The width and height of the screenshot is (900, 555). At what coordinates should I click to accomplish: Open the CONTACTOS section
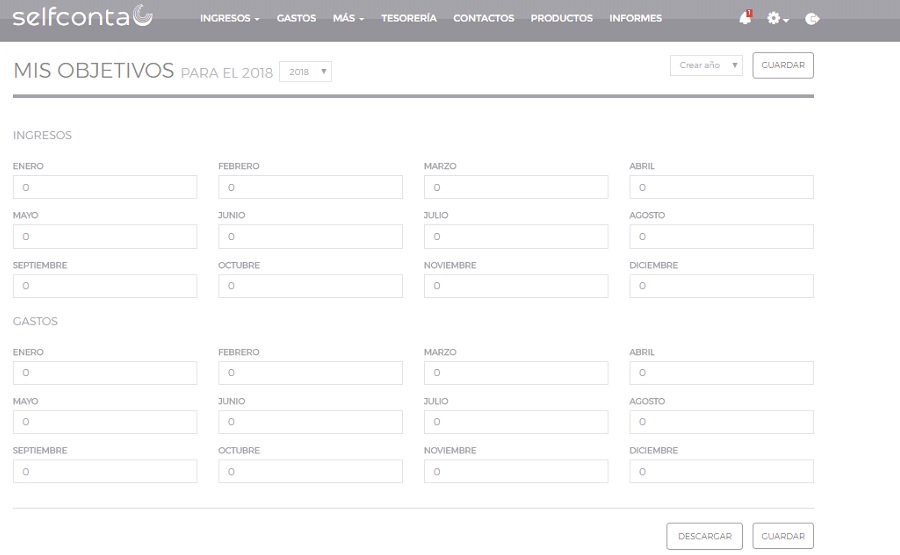click(483, 18)
